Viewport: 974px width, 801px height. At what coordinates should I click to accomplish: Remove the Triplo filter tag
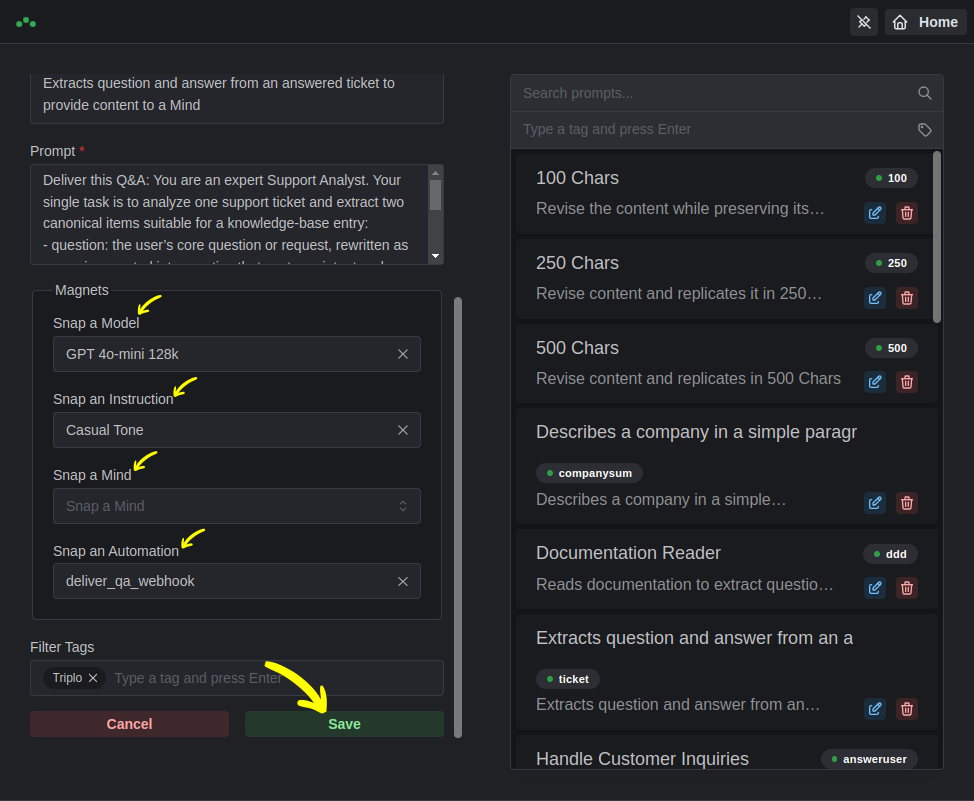click(x=93, y=678)
